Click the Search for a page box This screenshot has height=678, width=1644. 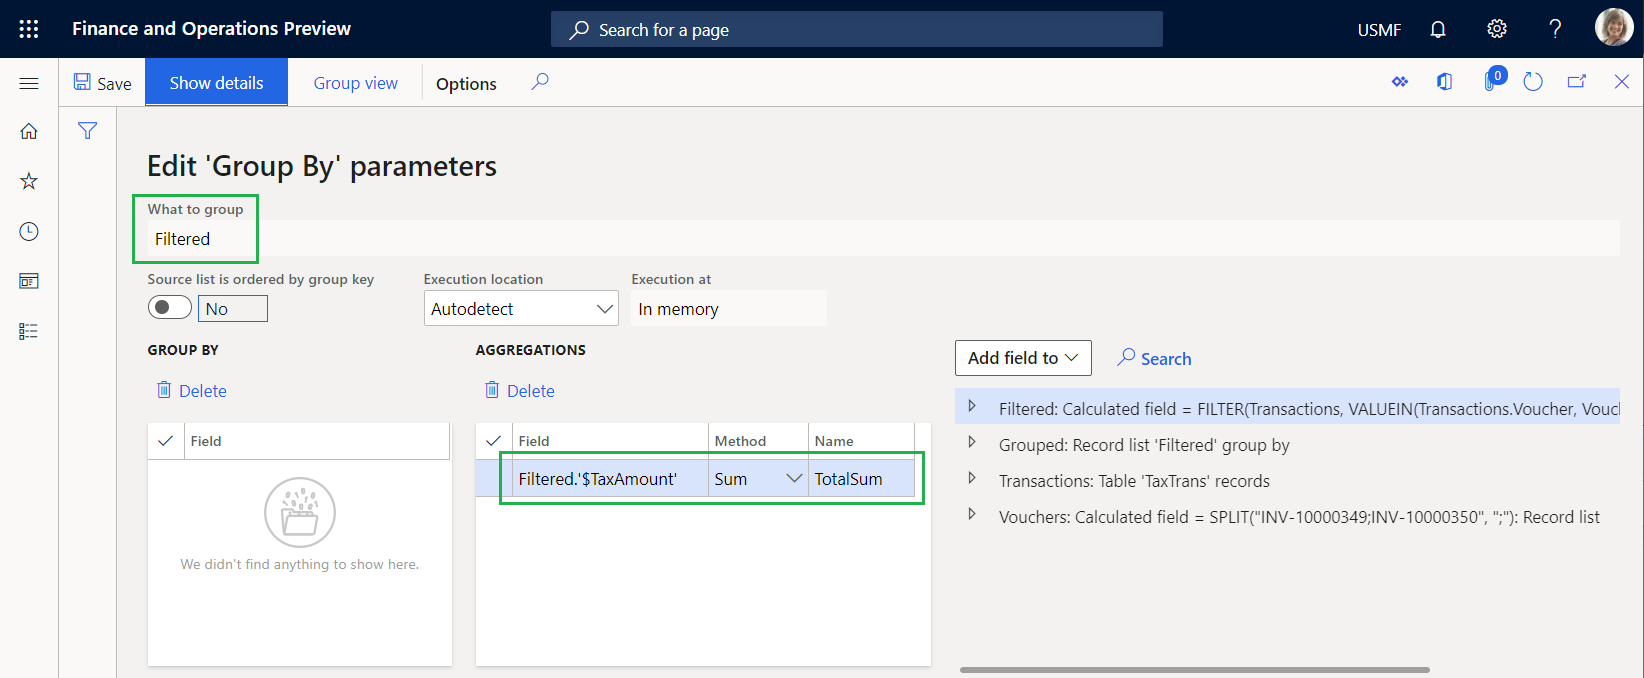pos(857,29)
